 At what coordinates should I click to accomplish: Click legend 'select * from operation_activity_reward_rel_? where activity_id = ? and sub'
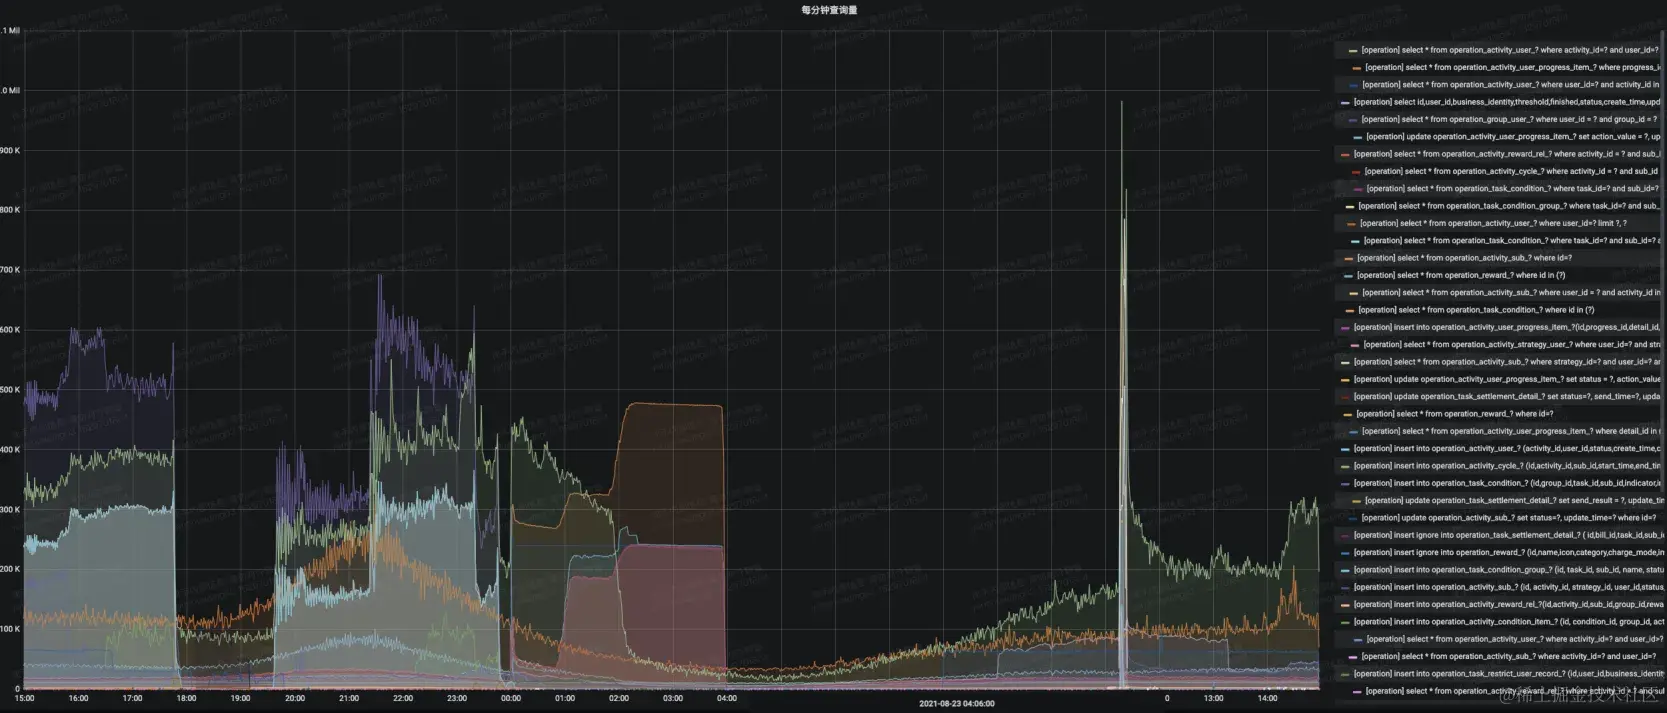(x=1507, y=154)
